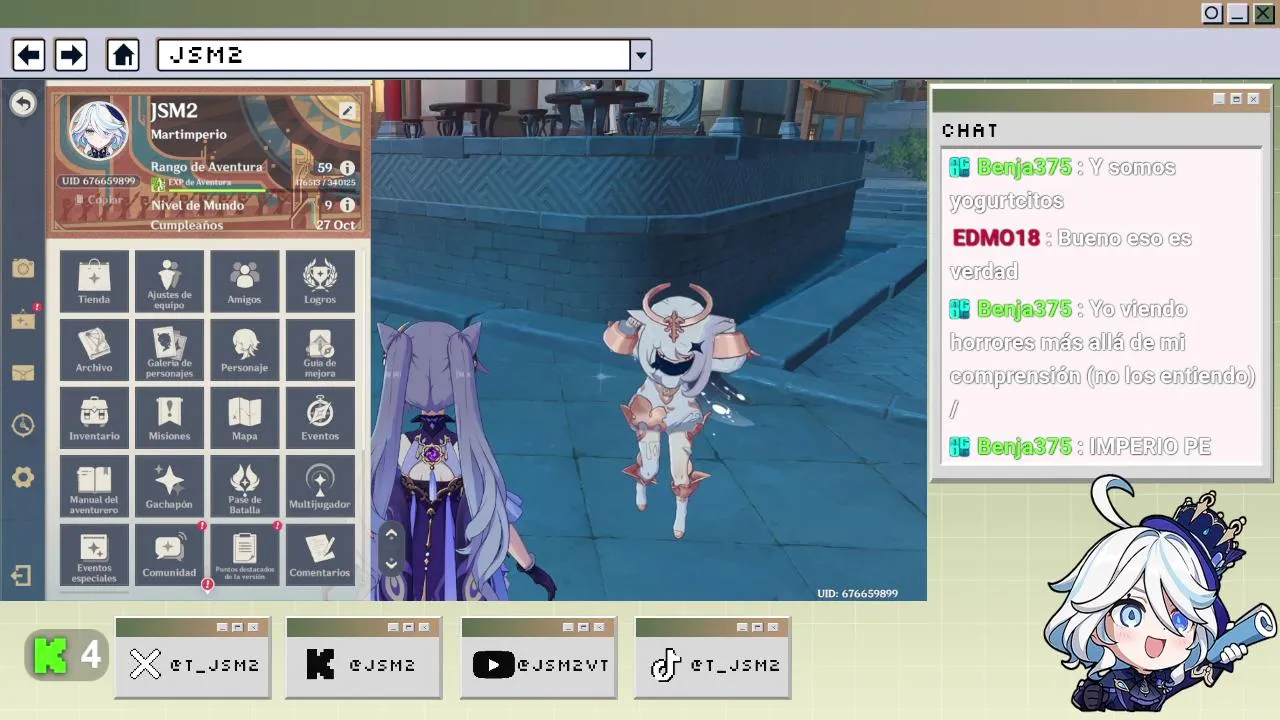The image size is (1280, 720).
Task: Open the Logros achievements menu
Action: [320, 281]
